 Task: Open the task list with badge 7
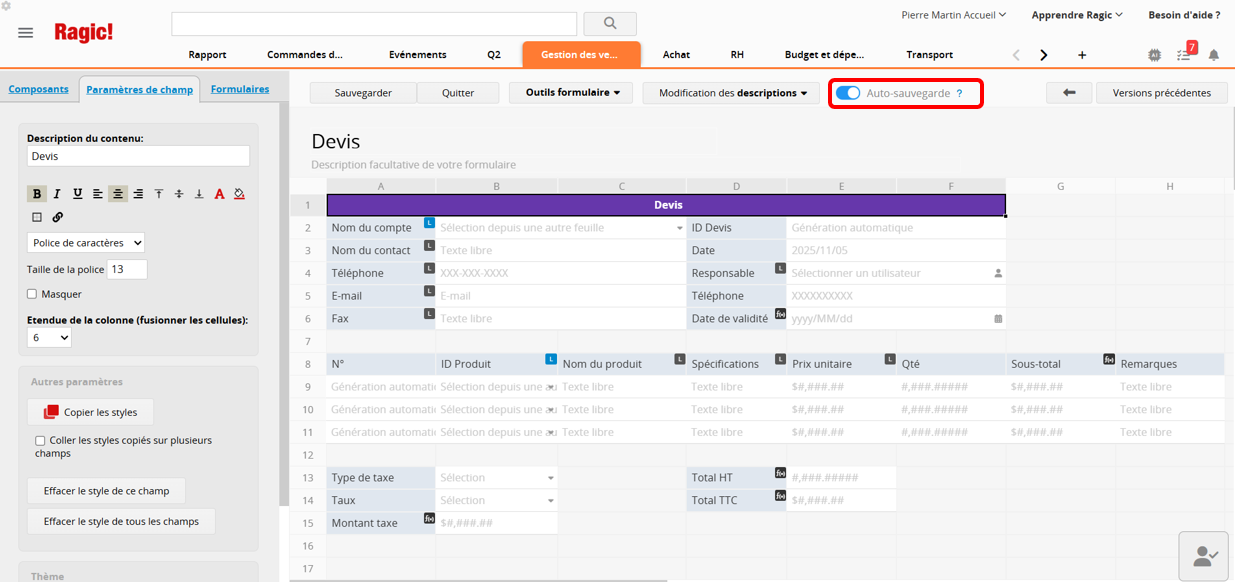pos(1184,55)
